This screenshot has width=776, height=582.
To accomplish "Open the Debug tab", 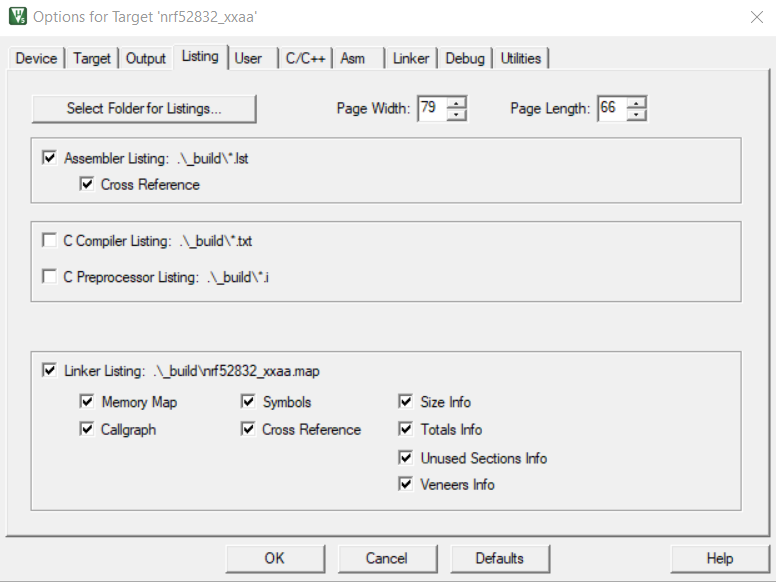I will pyautogui.click(x=465, y=58).
